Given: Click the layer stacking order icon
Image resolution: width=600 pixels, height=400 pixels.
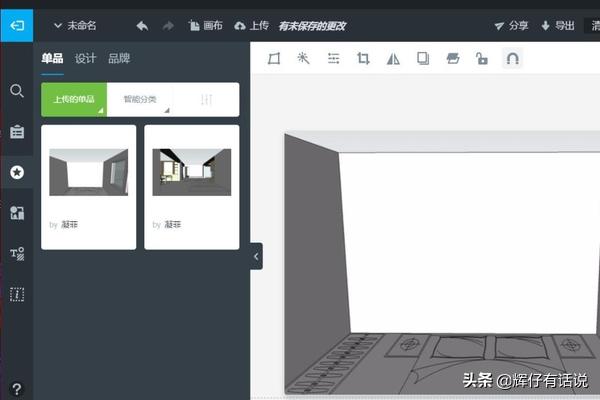Looking at the screenshot, I should tap(452, 59).
